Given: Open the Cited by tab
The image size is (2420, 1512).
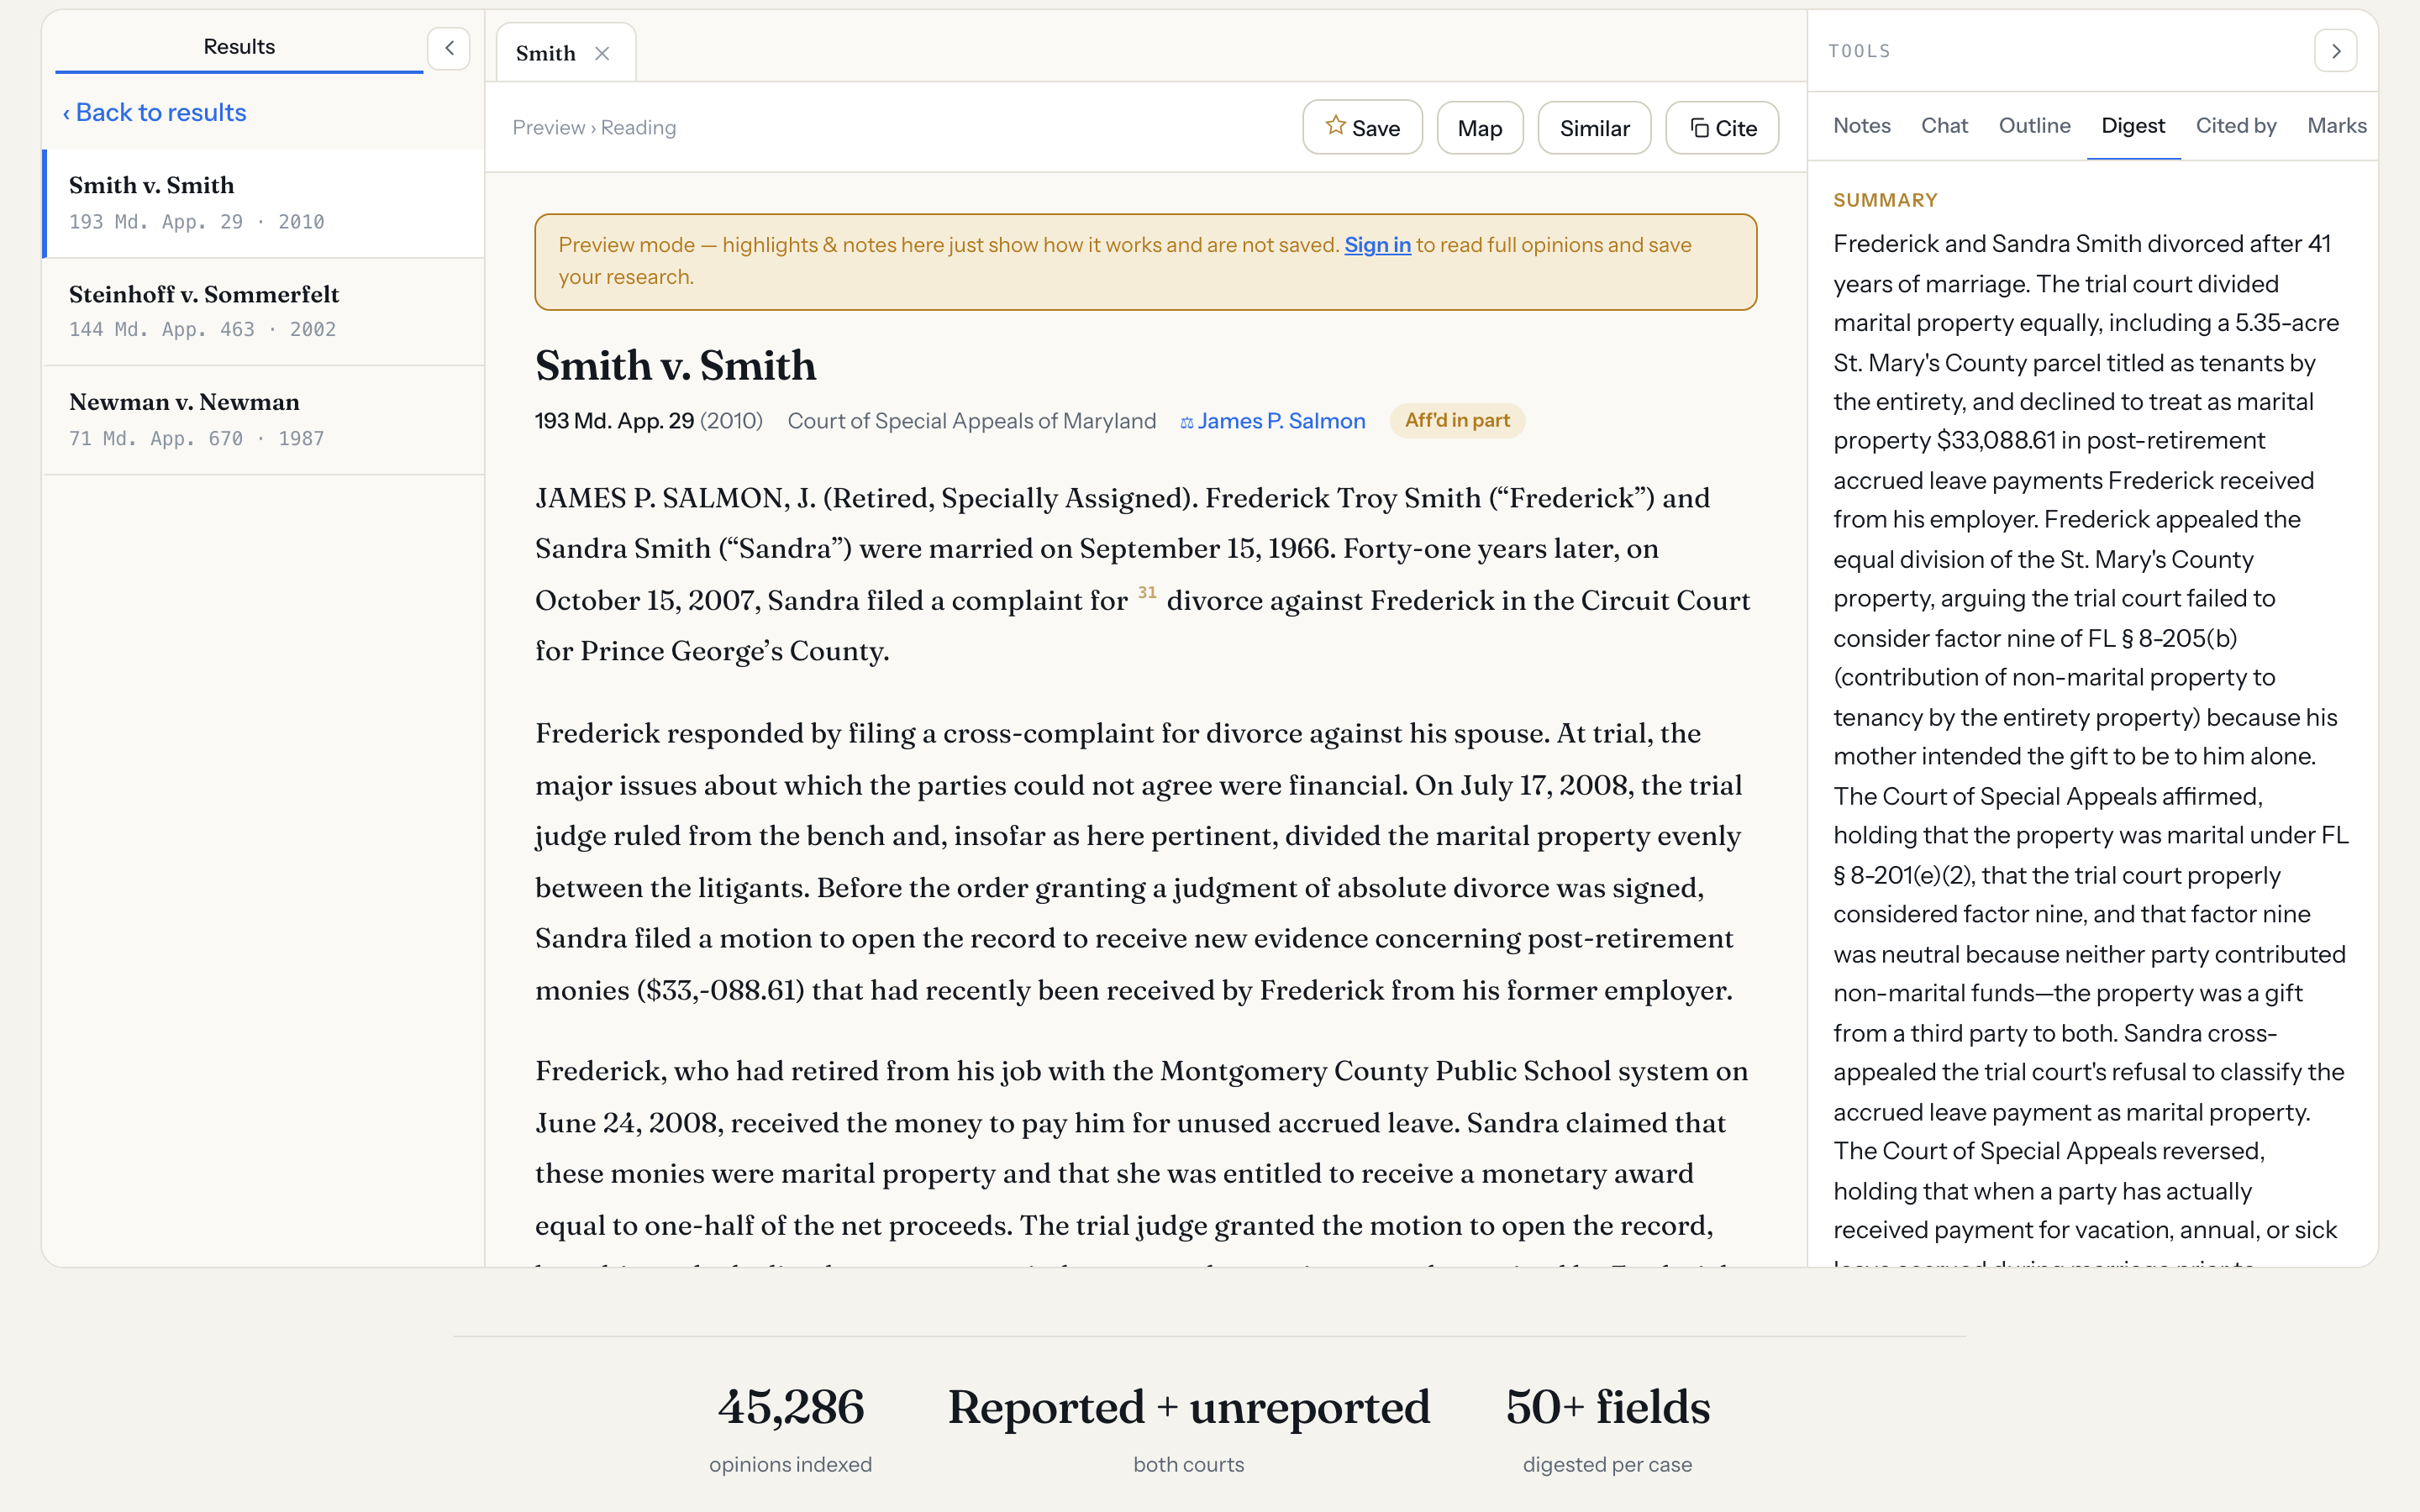Looking at the screenshot, I should pyautogui.click(x=2236, y=126).
